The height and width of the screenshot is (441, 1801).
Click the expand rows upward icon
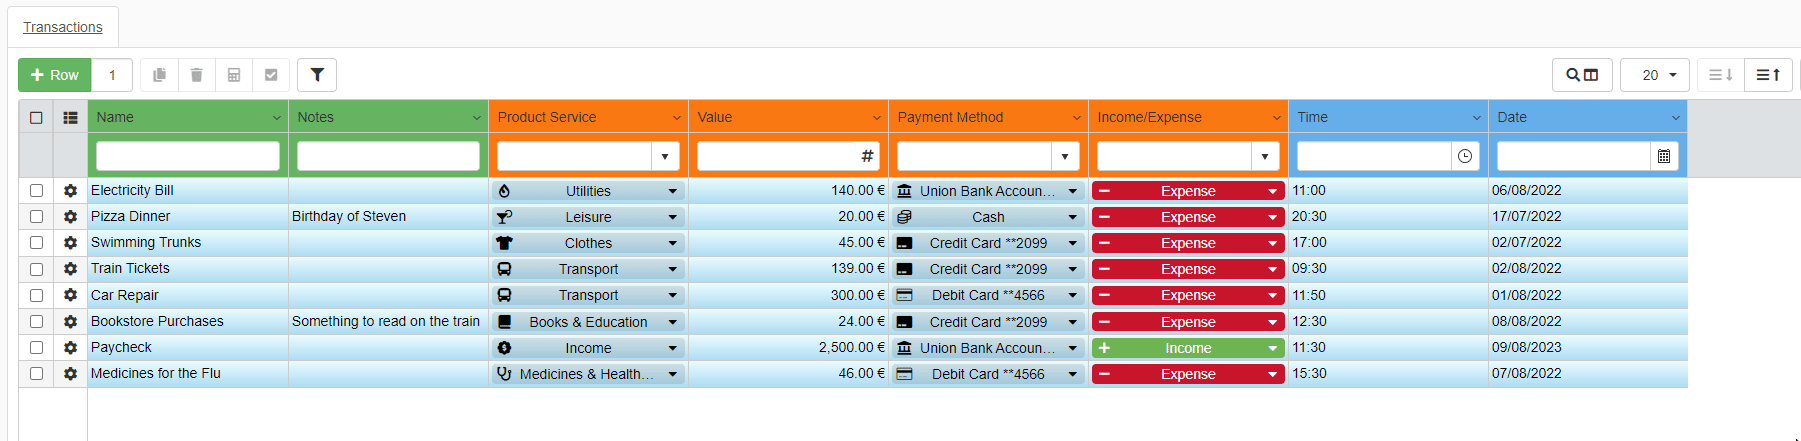tap(1768, 75)
